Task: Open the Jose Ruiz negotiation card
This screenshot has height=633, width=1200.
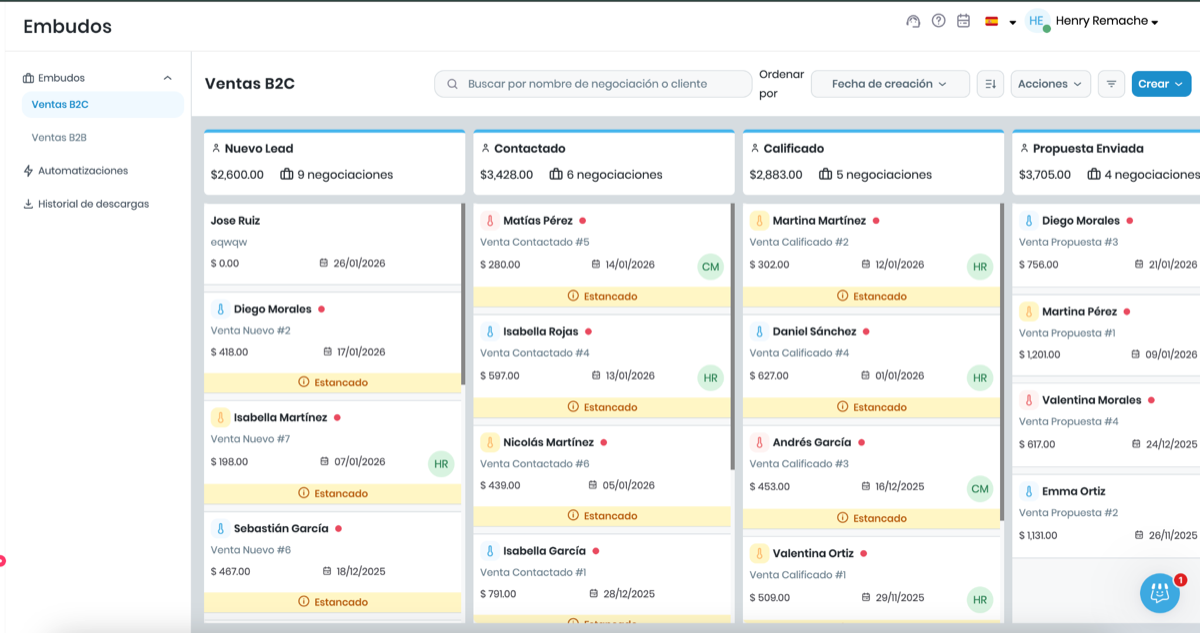Action: click(x=332, y=243)
